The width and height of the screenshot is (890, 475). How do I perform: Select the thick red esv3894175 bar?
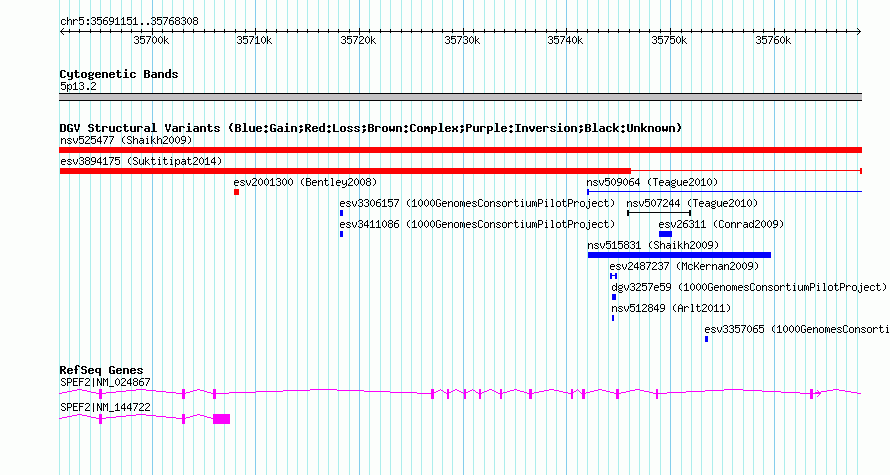point(345,171)
